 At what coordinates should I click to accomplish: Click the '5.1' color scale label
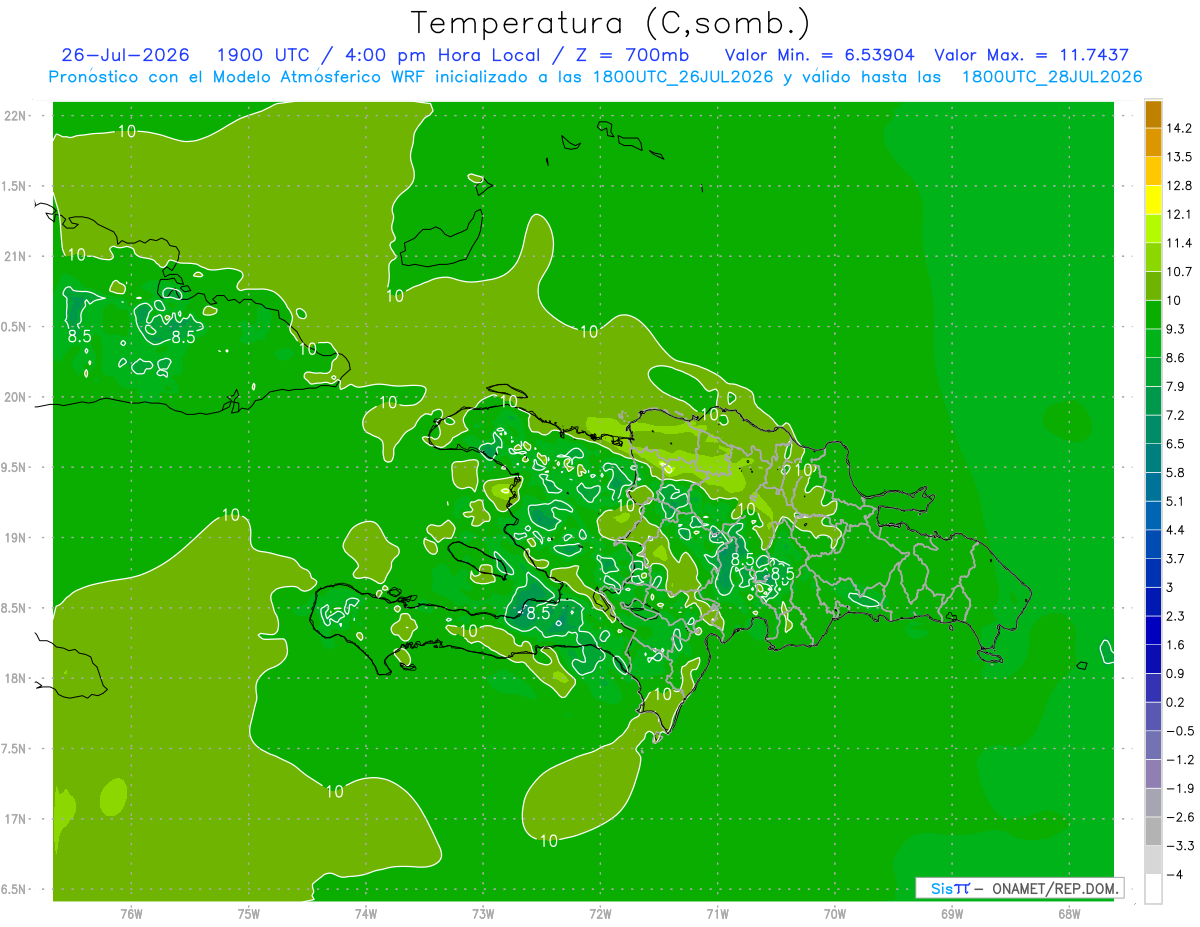(x=1175, y=502)
